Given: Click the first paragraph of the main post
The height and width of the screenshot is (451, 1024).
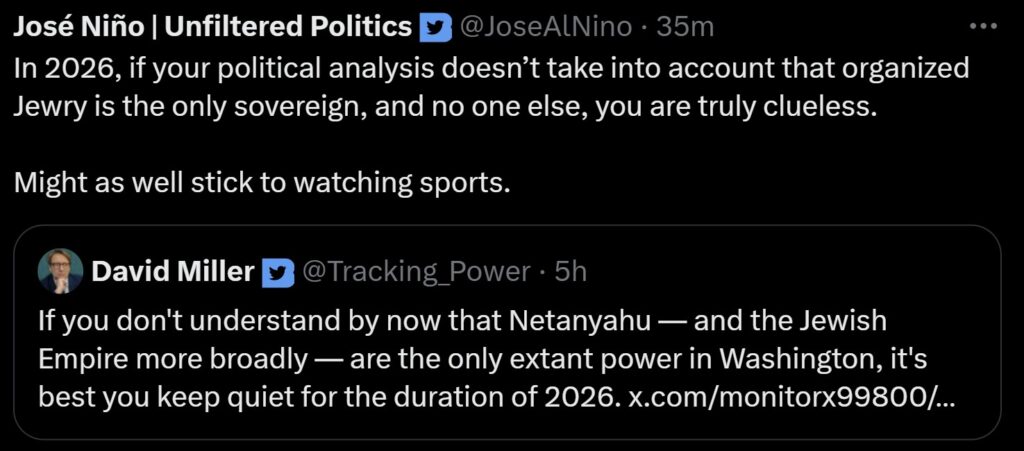Looking at the screenshot, I should (x=490, y=87).
